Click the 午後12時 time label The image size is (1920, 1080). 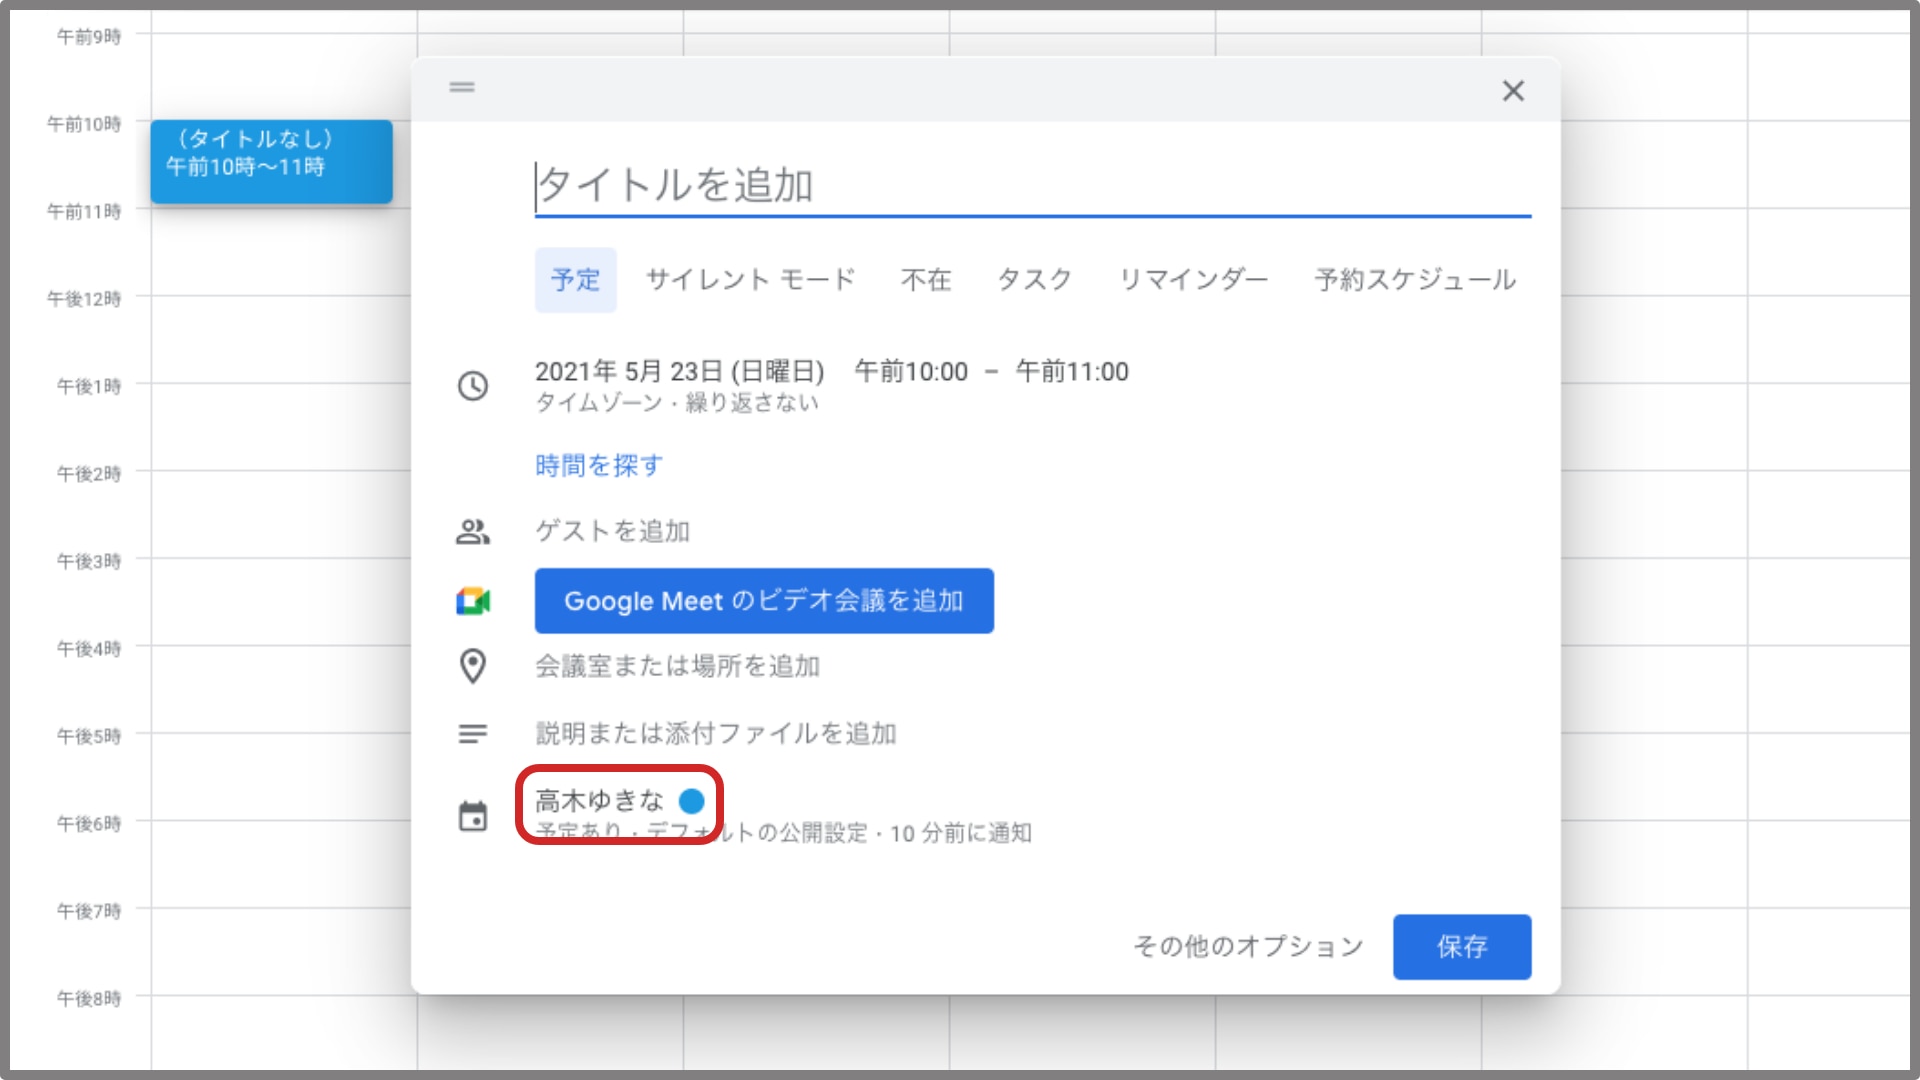pyautogui.click(x=84, y=299)
